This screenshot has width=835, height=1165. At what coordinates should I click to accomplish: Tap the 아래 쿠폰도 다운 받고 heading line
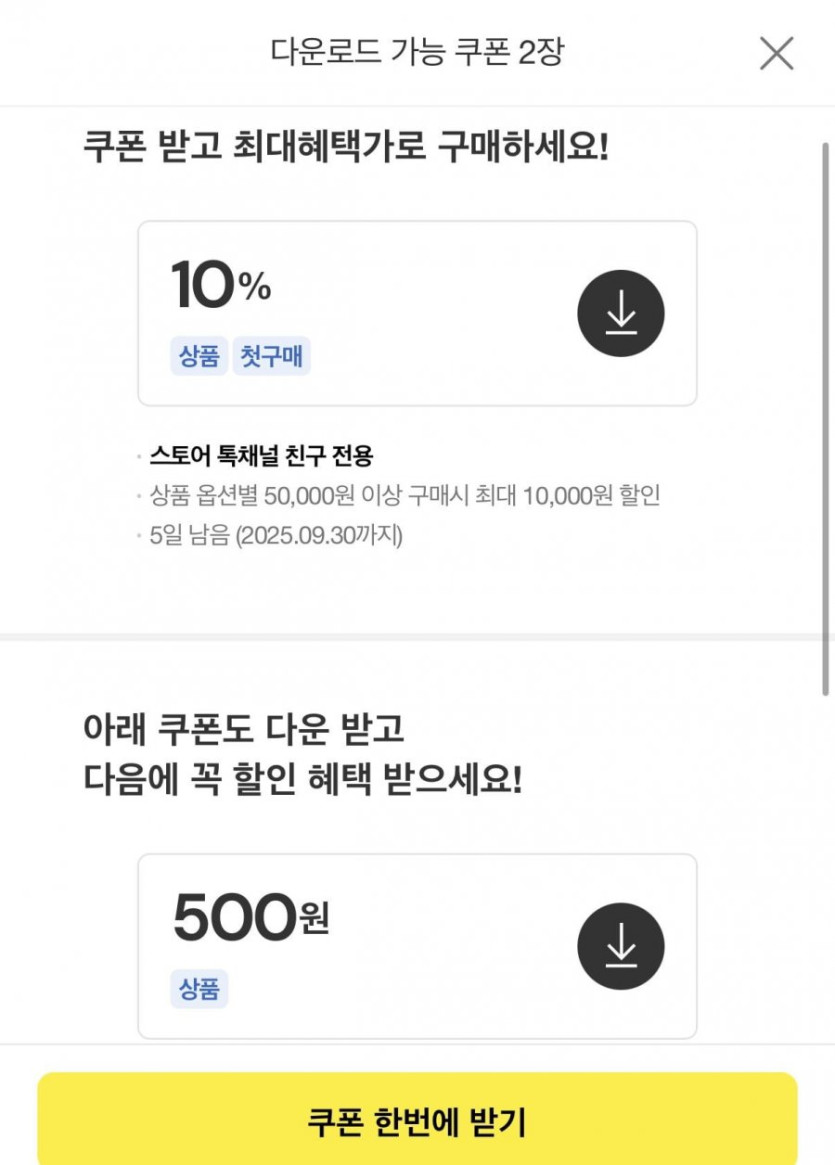pos(244,728)
